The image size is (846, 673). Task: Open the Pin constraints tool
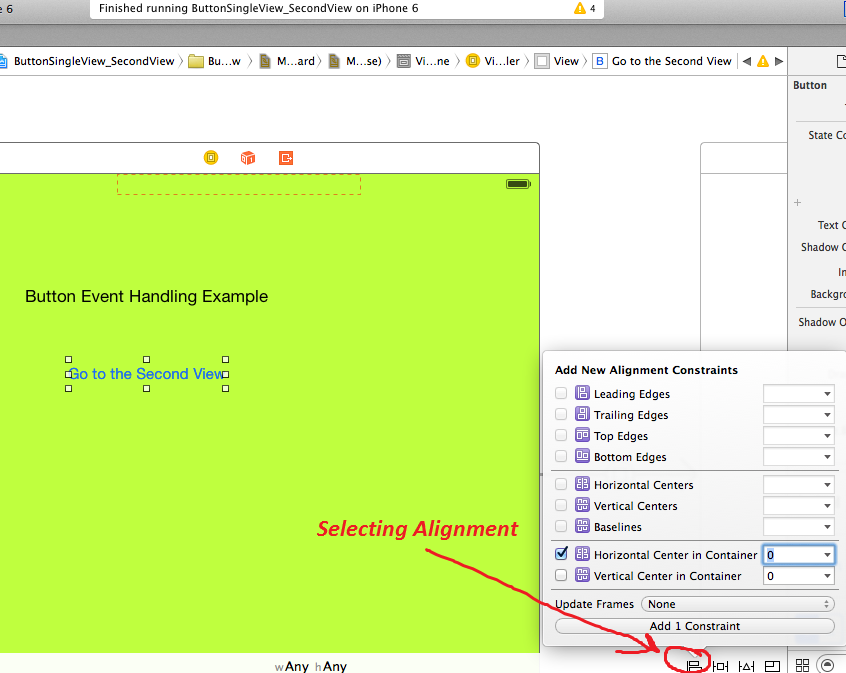pyautogui.click(x=720, y=666)
